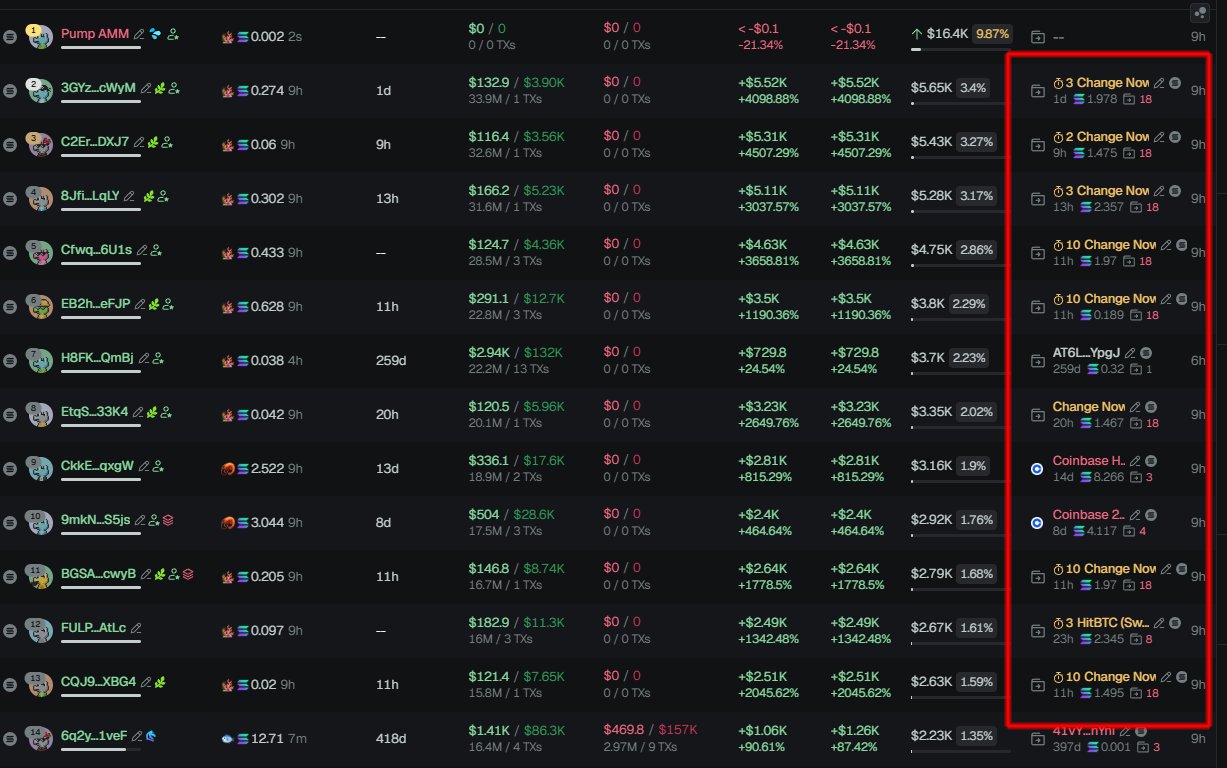
Task: Click the Coinbase logo in CkkE...qxgW row
Action: click(x=1037, y=467)
